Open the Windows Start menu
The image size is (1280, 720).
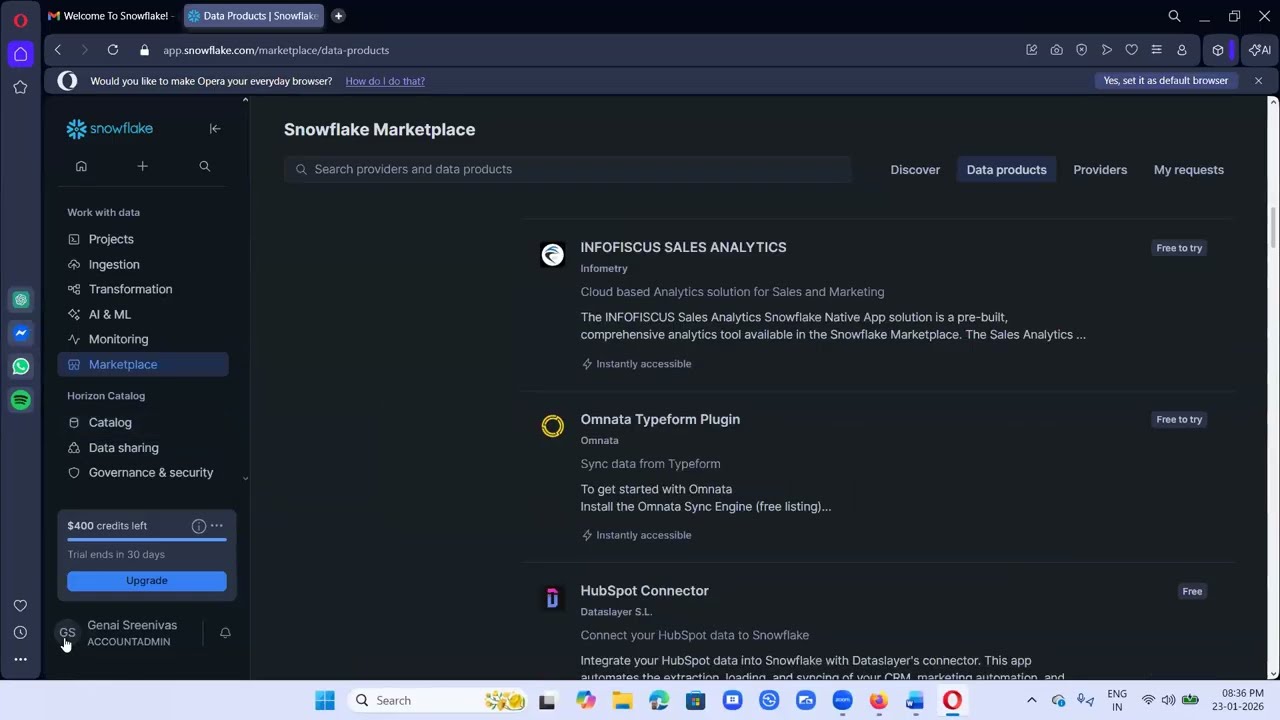click(325, 701)
